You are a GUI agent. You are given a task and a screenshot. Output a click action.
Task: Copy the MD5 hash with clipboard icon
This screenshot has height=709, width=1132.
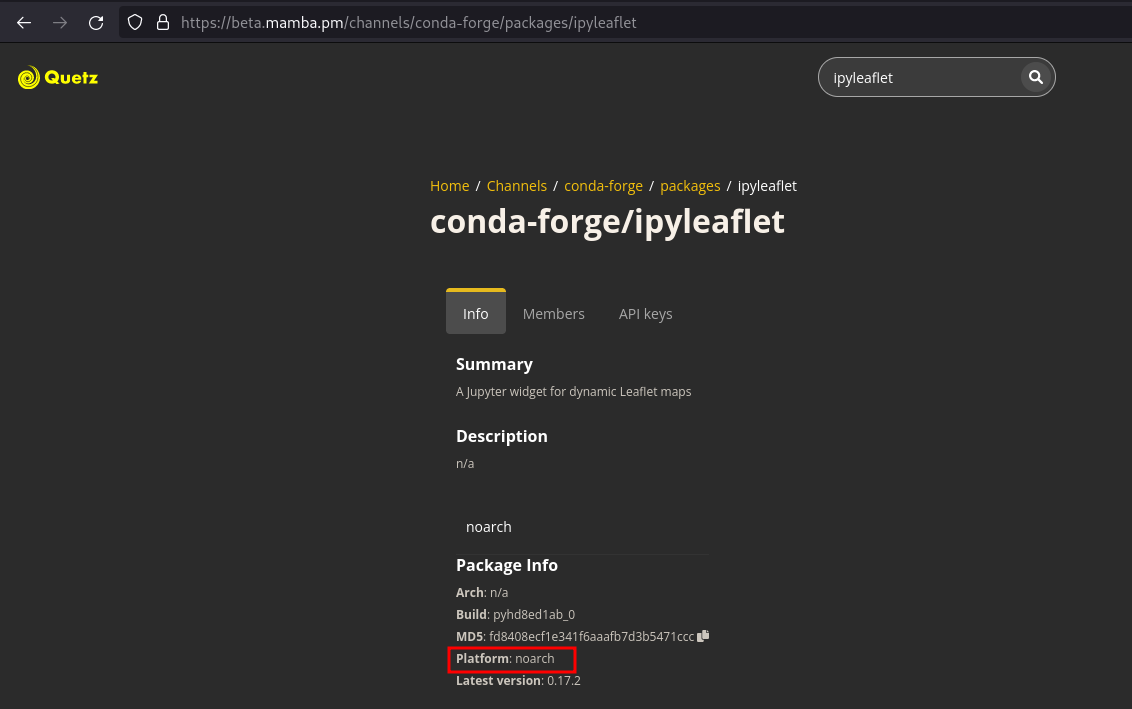click(x=703, y=635)
